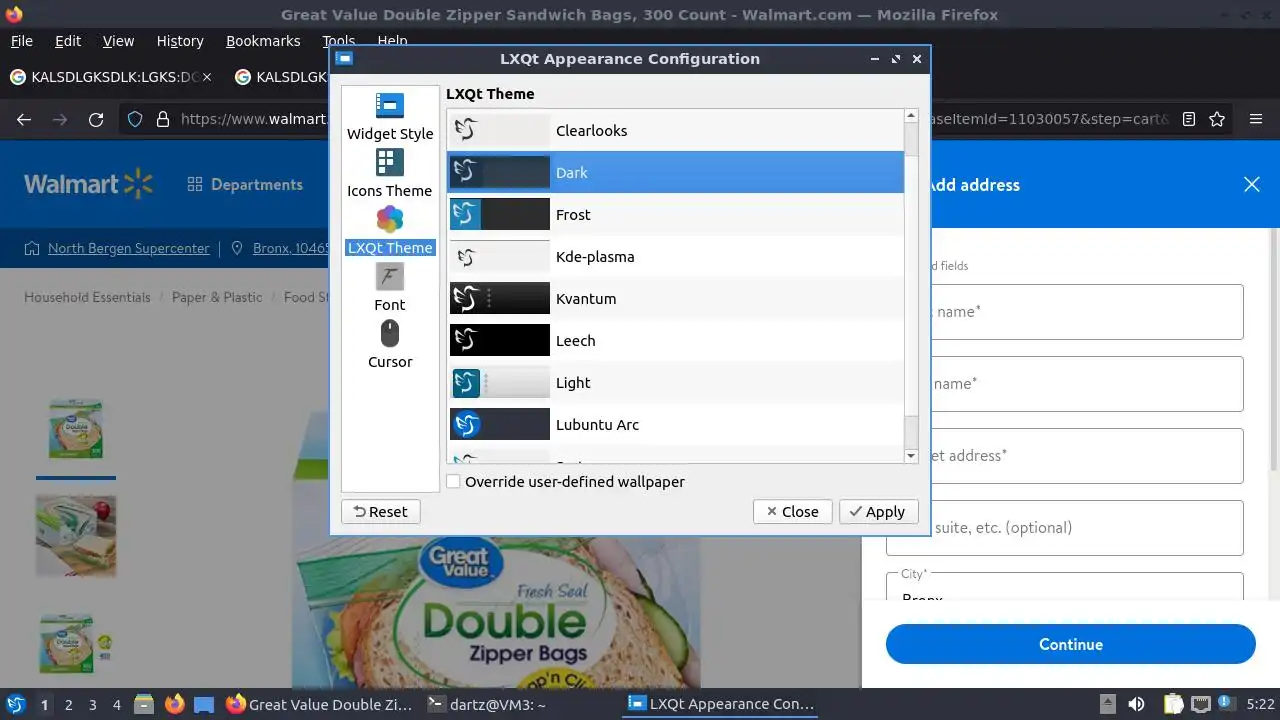Click the Reset button

pyautogui.click(x=381, y=512)
